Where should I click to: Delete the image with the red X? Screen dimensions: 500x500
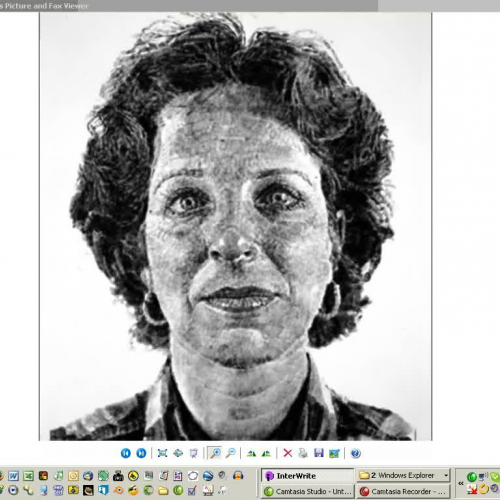(288, 453)
